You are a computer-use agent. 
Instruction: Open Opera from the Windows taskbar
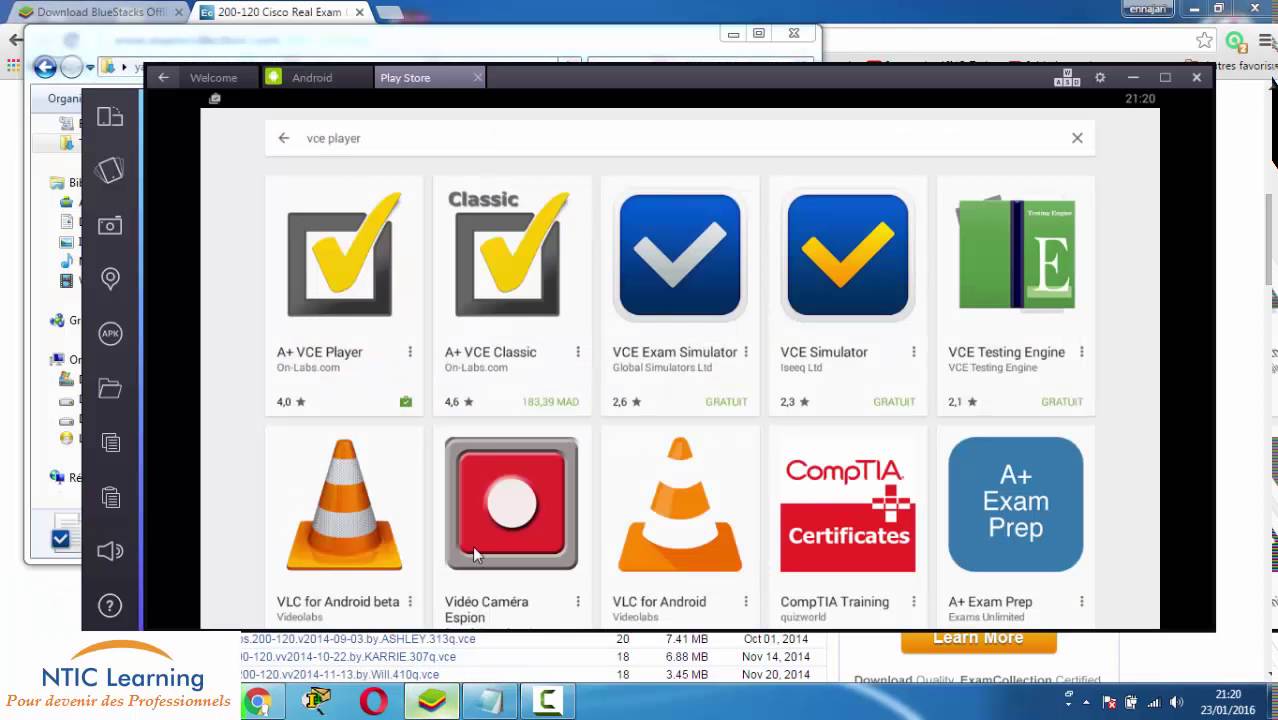tap(374, 702)
